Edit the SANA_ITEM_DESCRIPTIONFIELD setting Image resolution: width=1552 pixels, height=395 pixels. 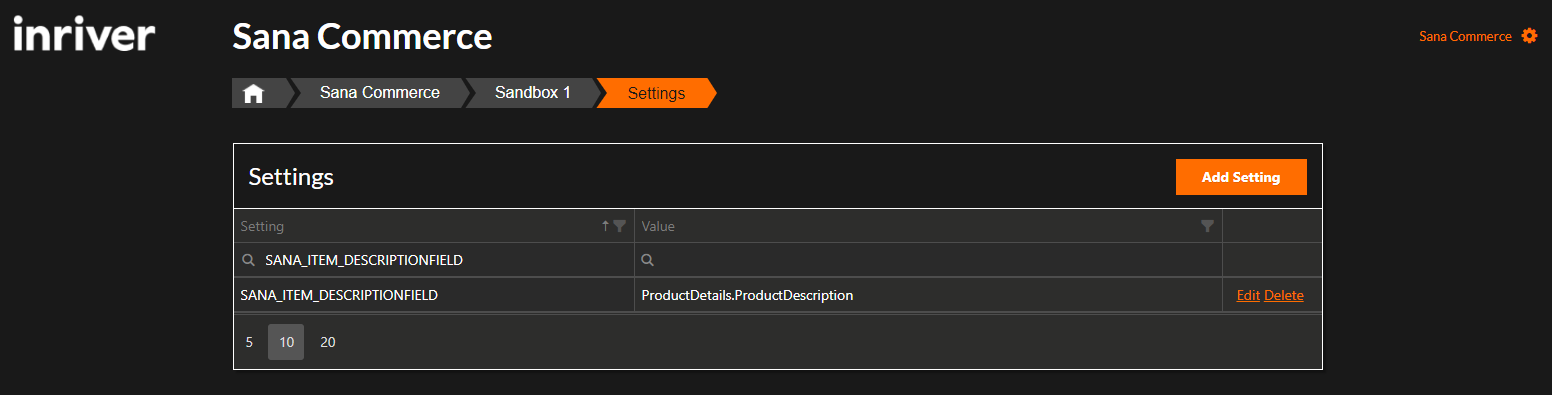coord(1248,295)
